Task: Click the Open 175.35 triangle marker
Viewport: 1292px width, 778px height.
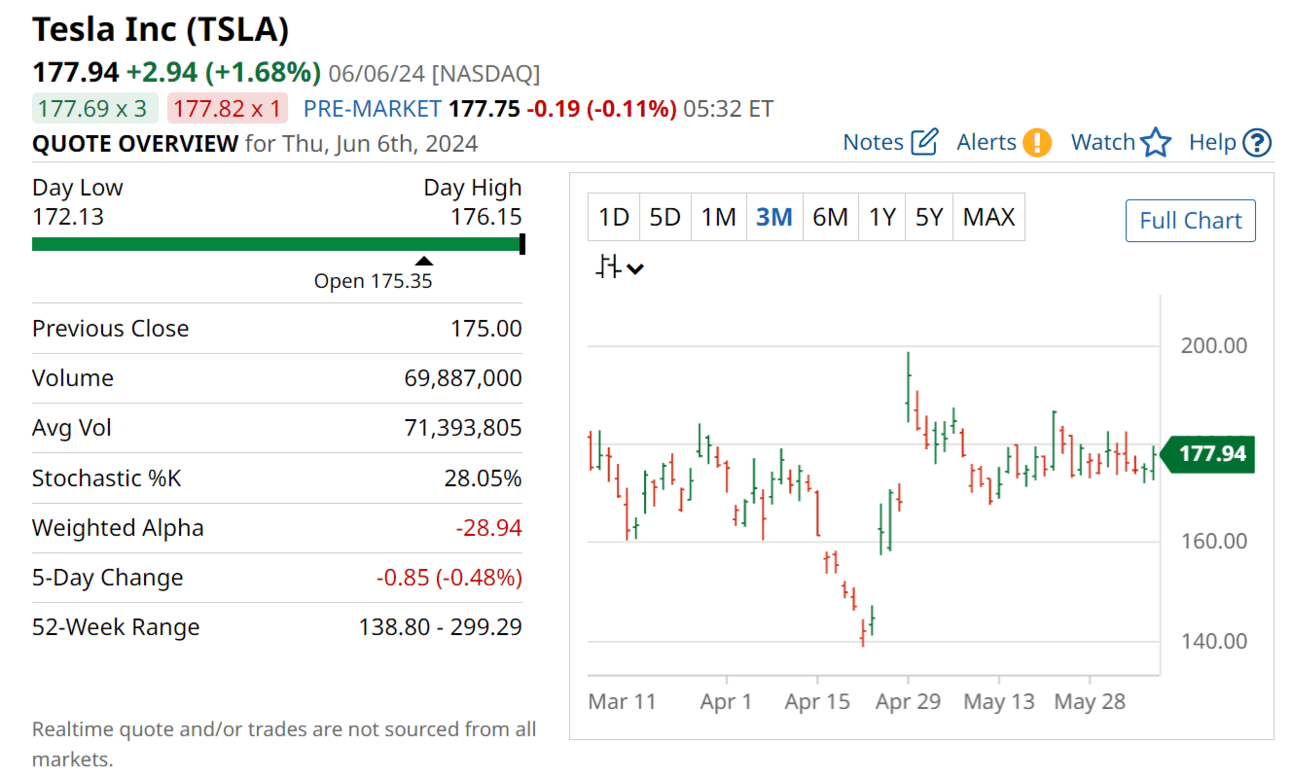Action: click(424, 261)
